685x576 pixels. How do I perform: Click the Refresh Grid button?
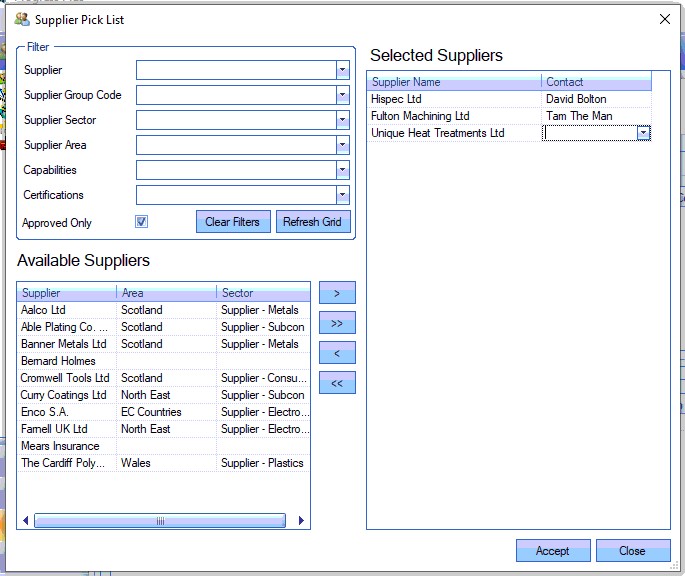click(313, 222)
